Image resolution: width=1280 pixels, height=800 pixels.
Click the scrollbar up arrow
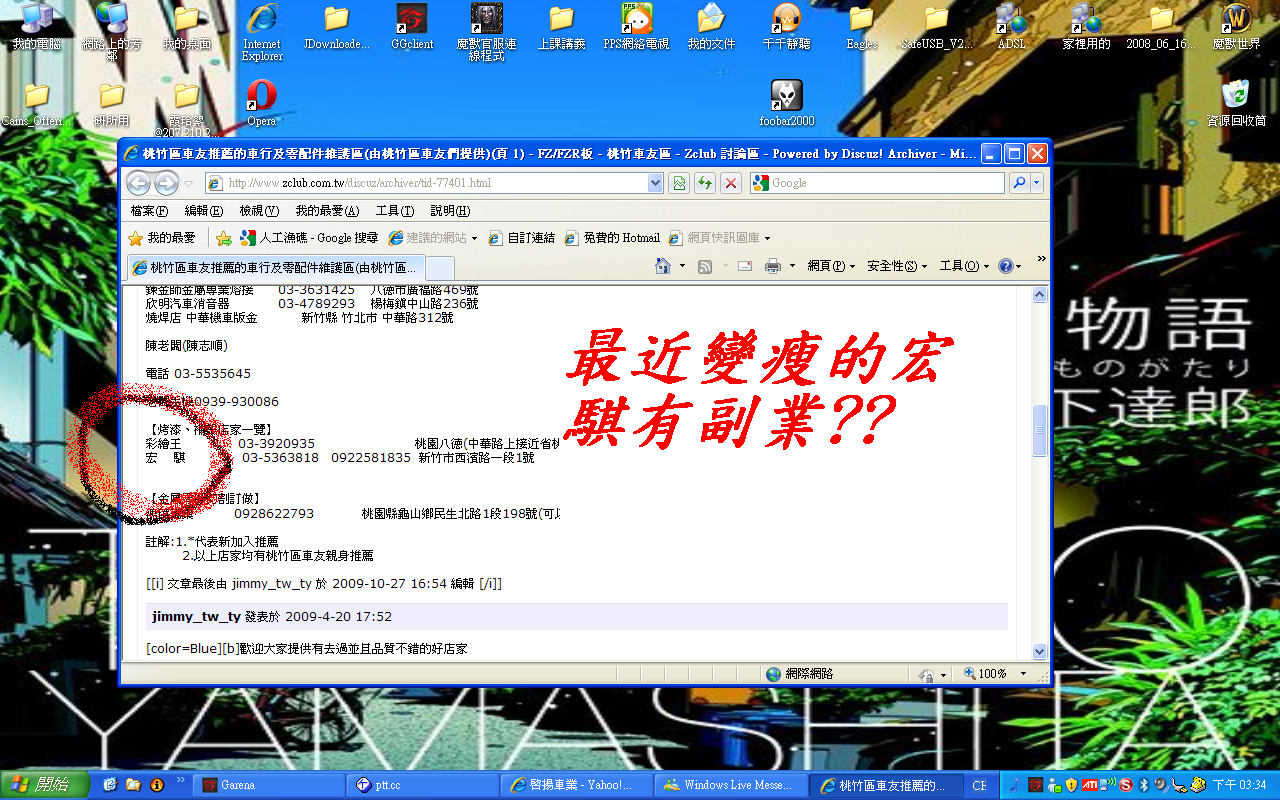tap(1040, 295)
